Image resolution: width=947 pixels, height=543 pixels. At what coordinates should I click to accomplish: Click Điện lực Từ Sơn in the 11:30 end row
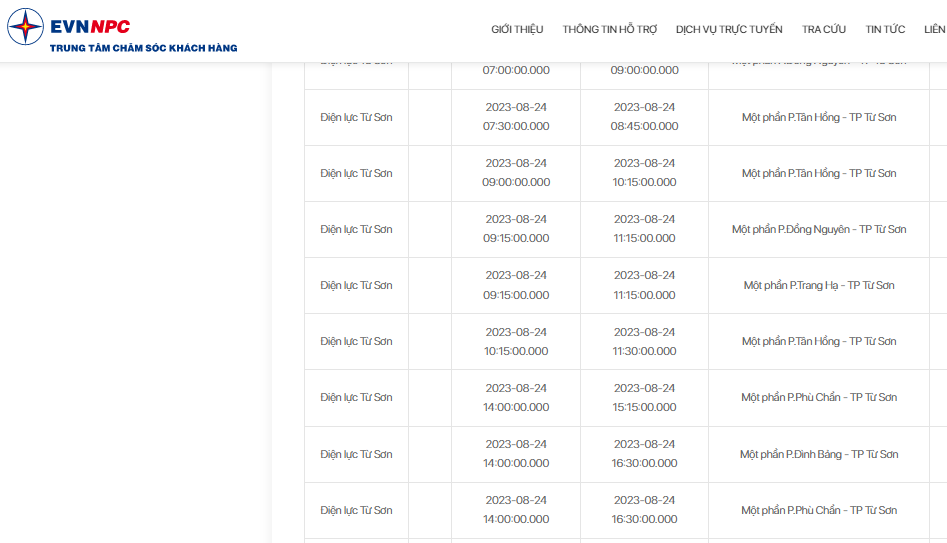click(356, 342)
